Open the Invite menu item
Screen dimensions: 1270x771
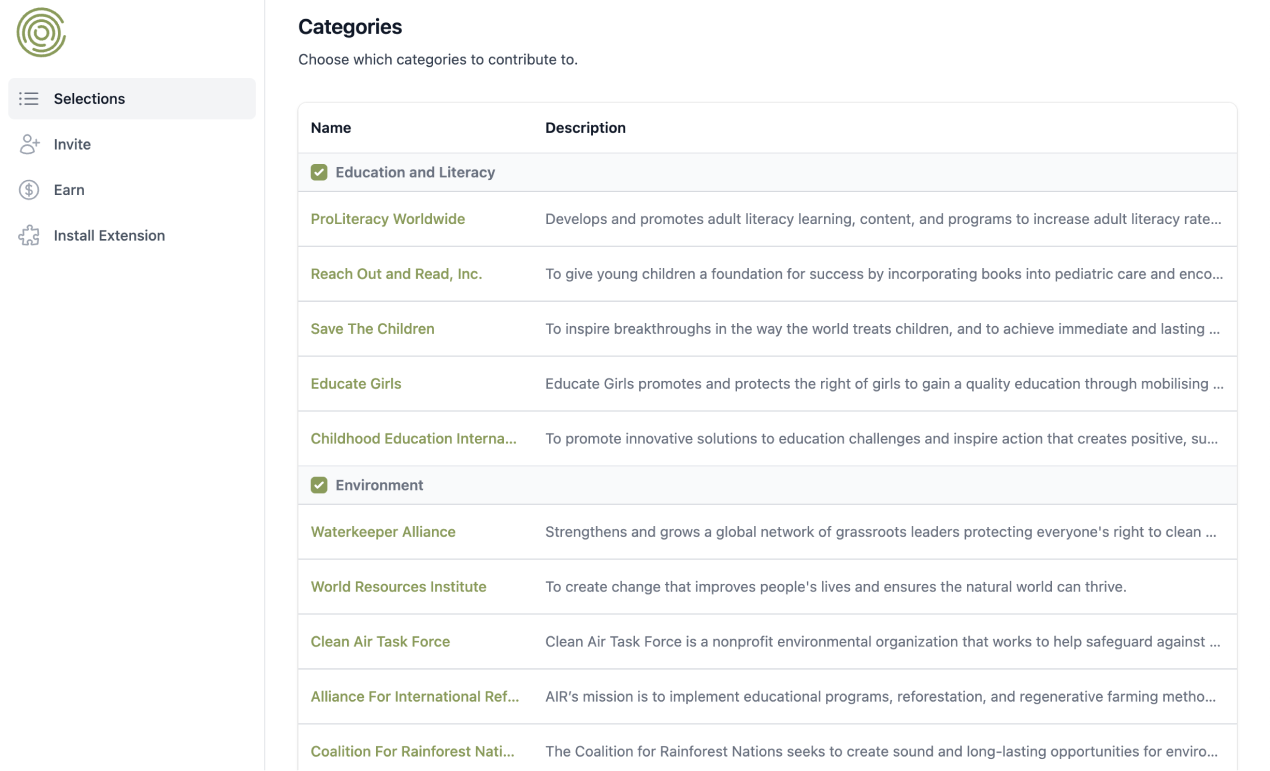[132, 144]
